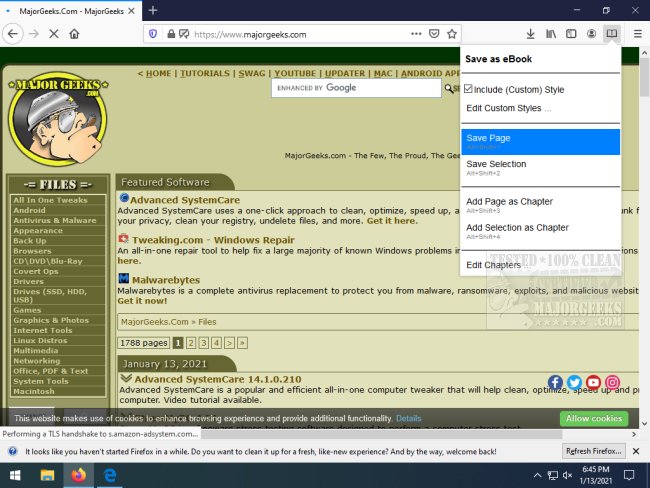Screen dimensions: 650x488
Task: Click the address bar URL
Action: tap(250, 34)
